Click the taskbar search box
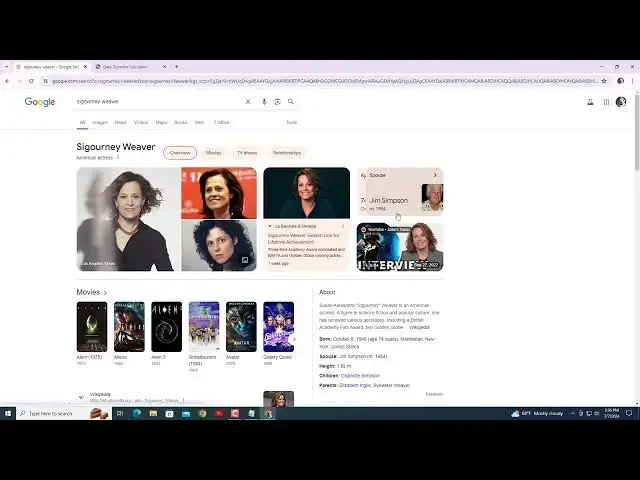Image resolution: width=640 pixels, height=480 pixels. click(x=64, y=413)
